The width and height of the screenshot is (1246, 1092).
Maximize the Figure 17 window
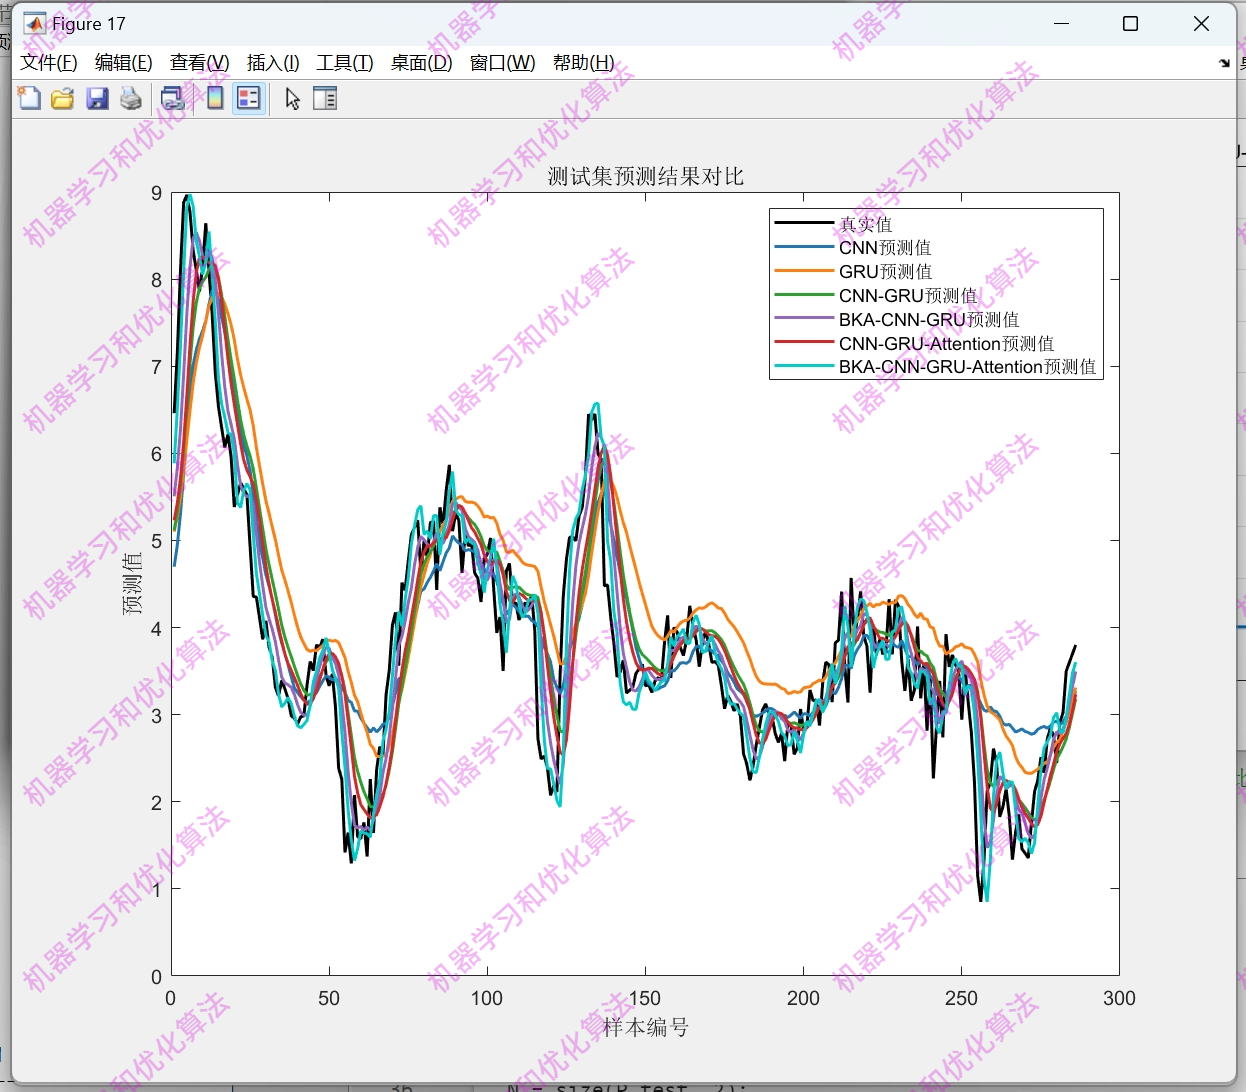[x=1130, y=24]
